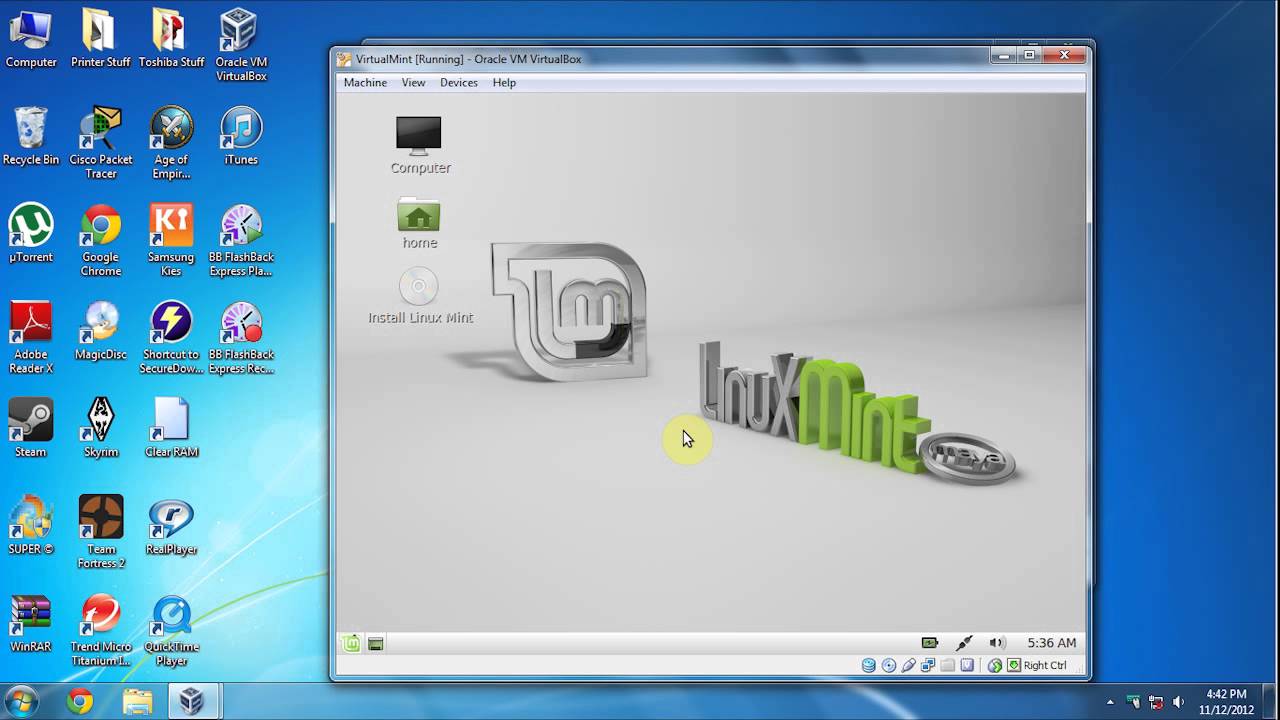
Task: Select the home folder on Mint desktop
Action: [419, 223]
